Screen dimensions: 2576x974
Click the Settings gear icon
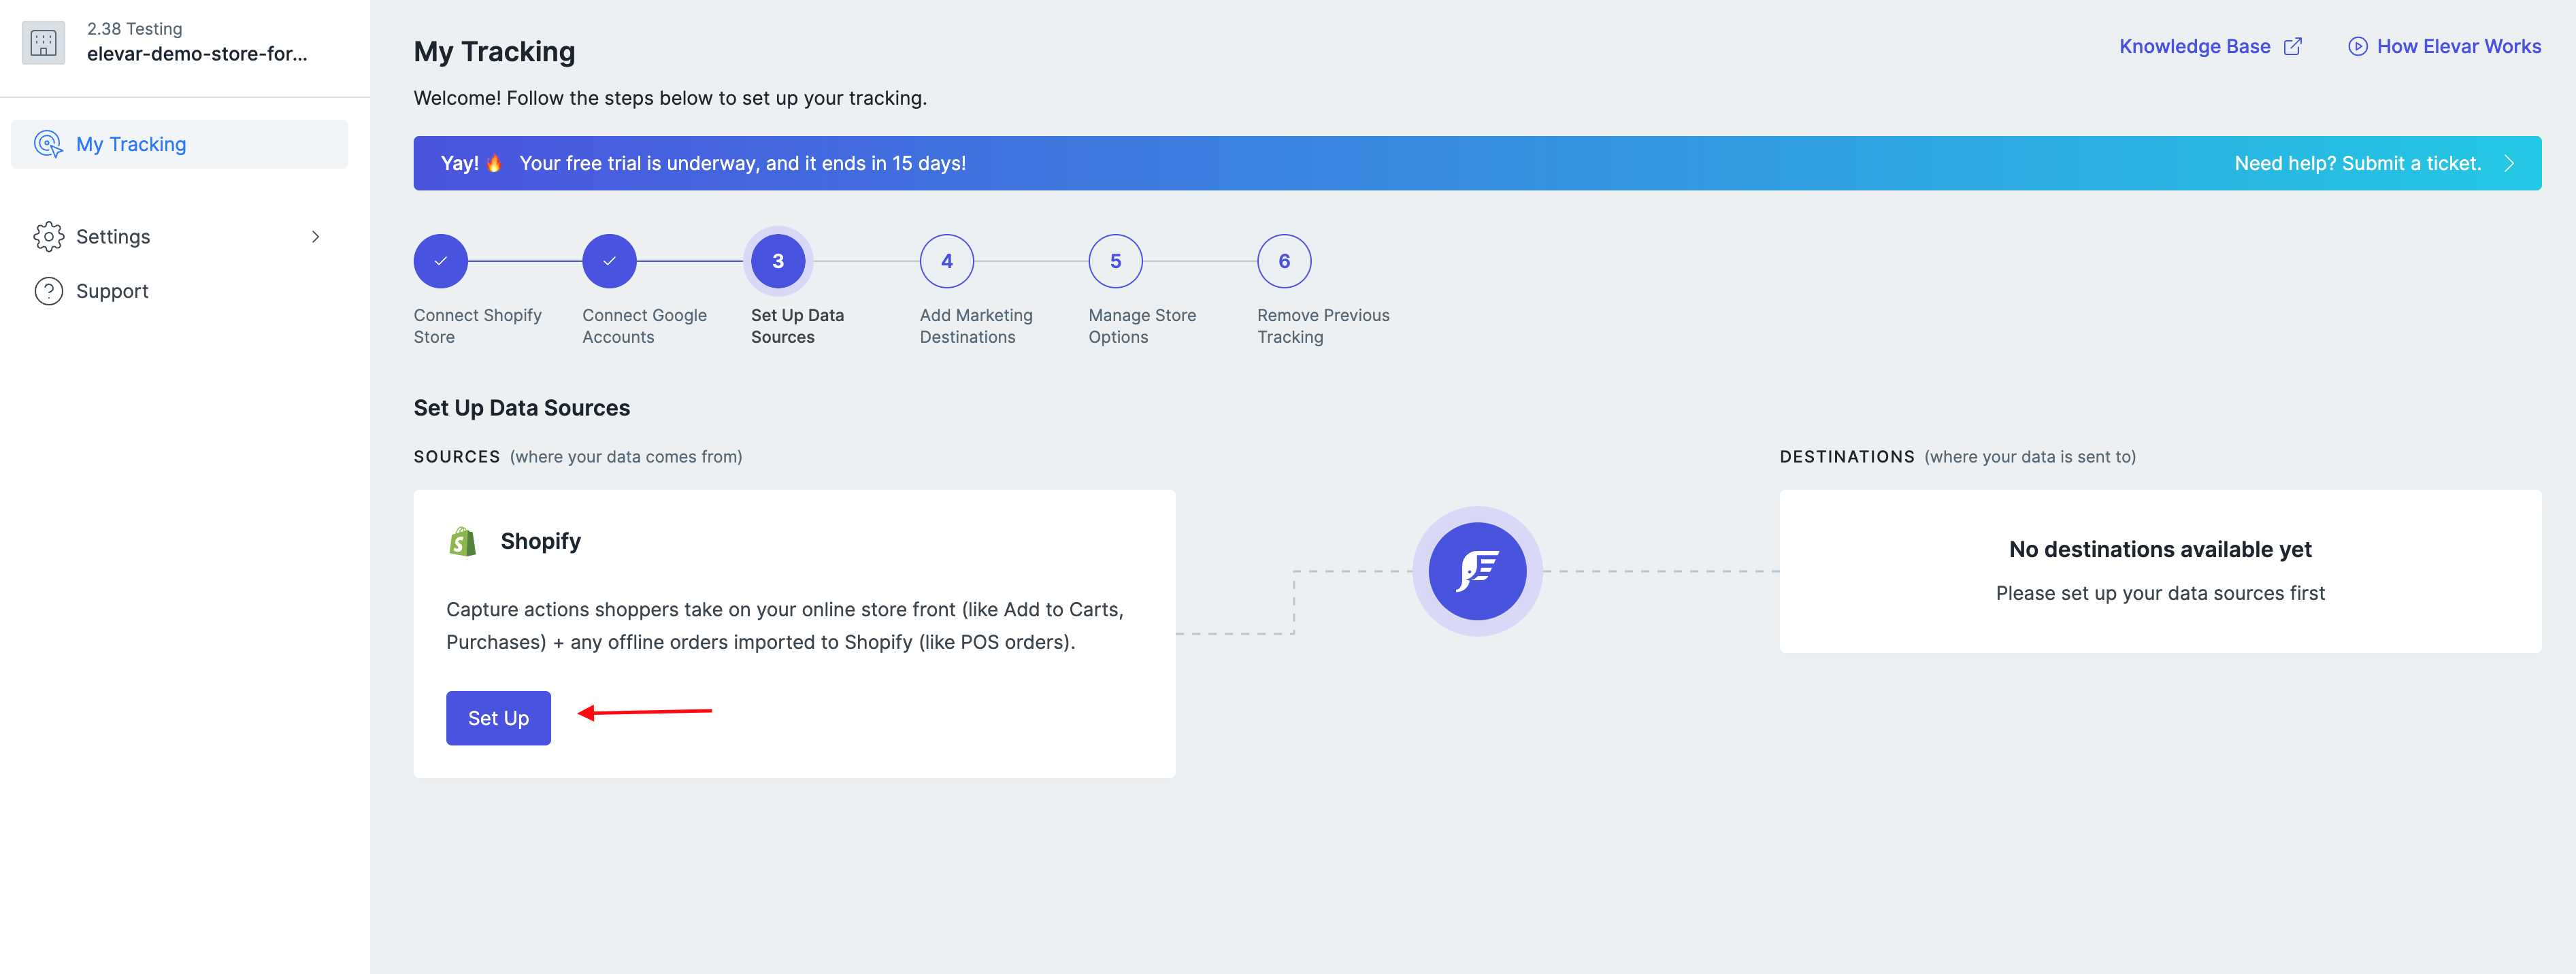48,237
